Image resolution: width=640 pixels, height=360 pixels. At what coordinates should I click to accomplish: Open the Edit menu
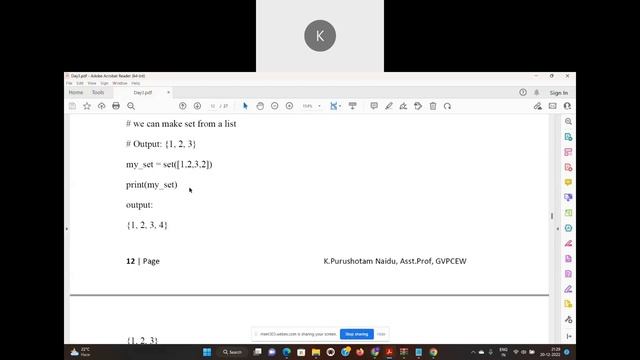pyautogui.click(x=80, y=83)
